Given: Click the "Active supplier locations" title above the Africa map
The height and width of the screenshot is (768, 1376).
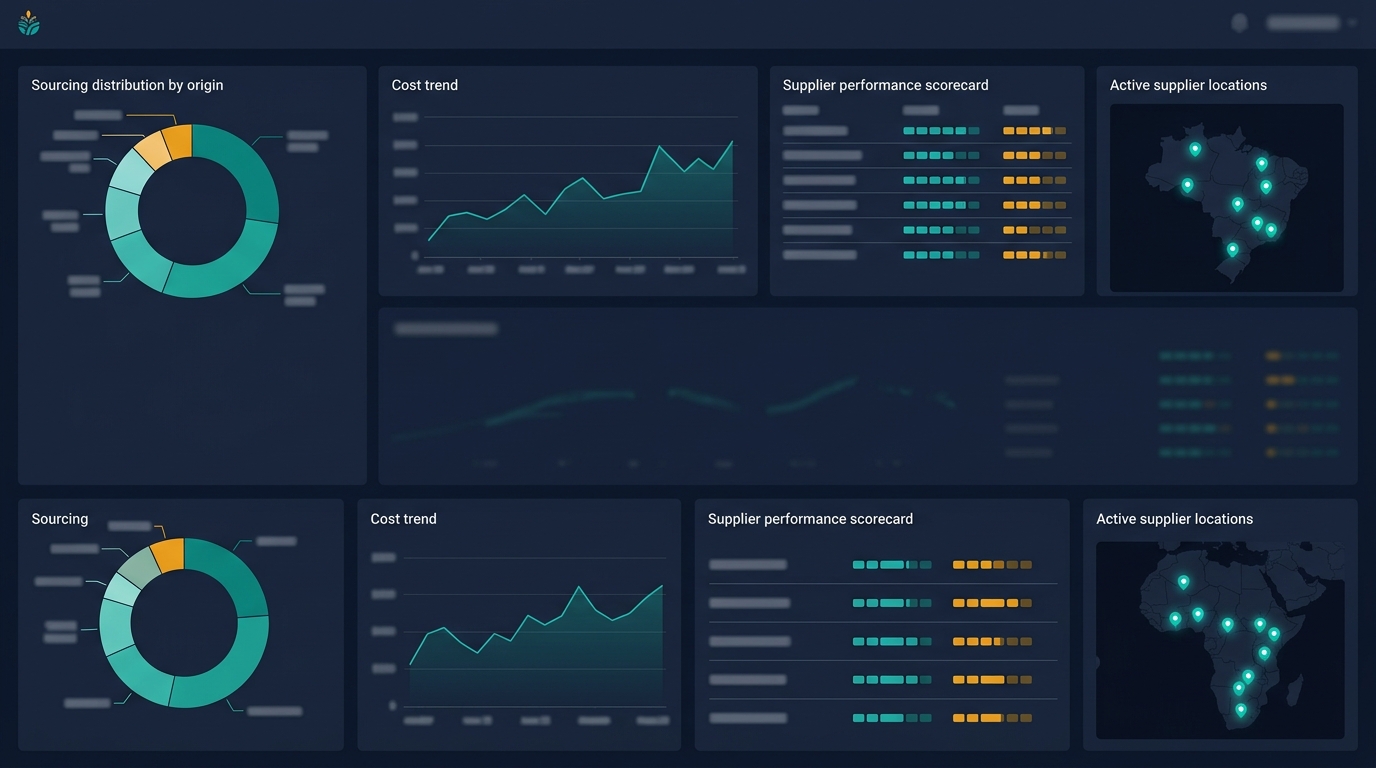Looking at the screenshot, I should (1174, 519).
